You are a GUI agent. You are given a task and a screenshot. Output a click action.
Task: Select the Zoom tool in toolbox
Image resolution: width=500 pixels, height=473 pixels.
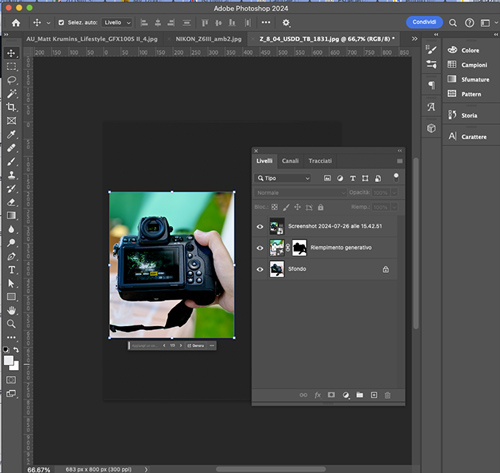pos(11,324)
